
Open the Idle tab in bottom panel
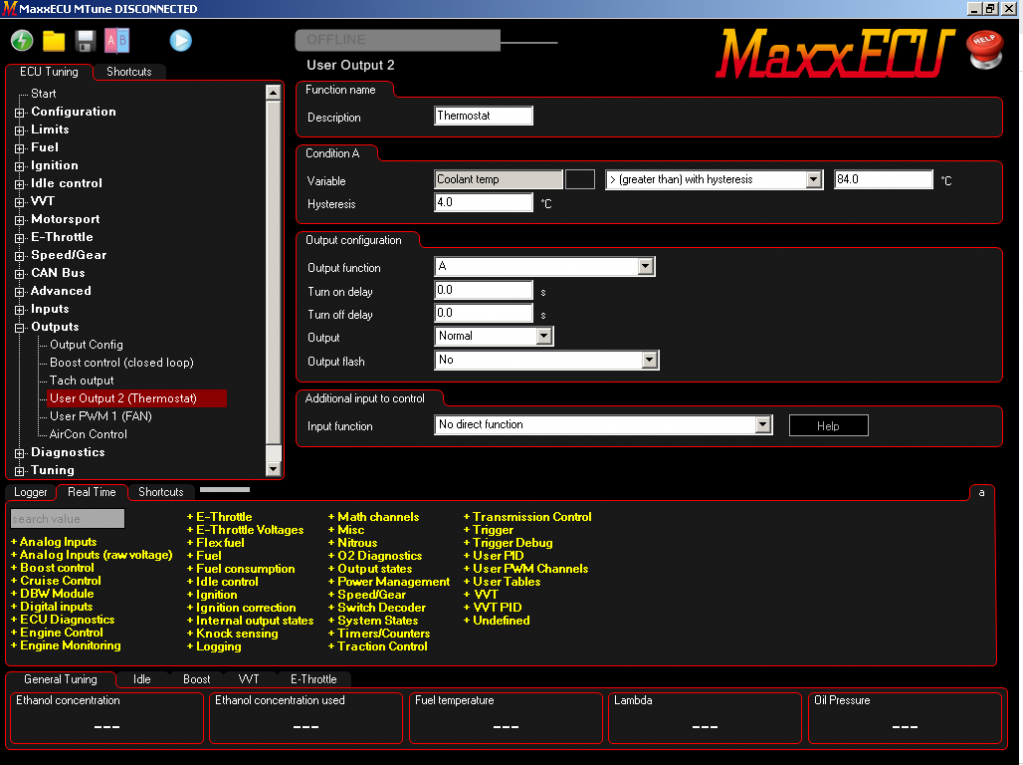pos(142,679)
